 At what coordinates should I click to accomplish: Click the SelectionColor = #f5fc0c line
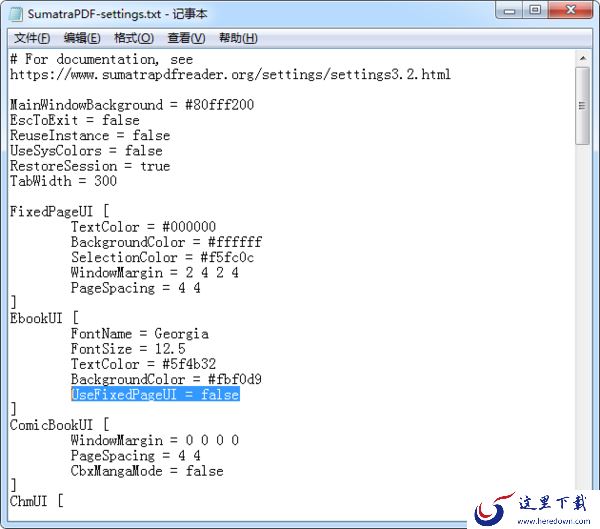[x=163, y=257]
